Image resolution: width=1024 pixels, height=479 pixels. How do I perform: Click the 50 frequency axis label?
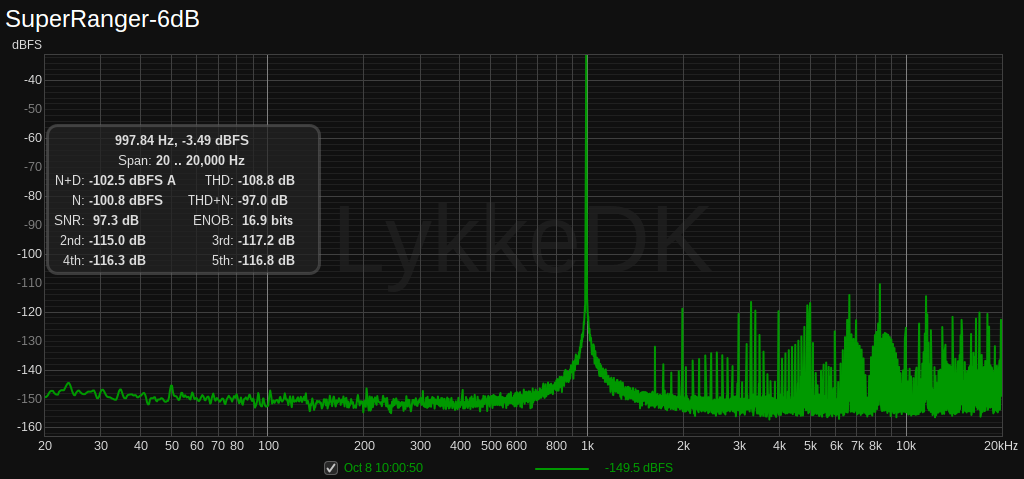(171, 446)
